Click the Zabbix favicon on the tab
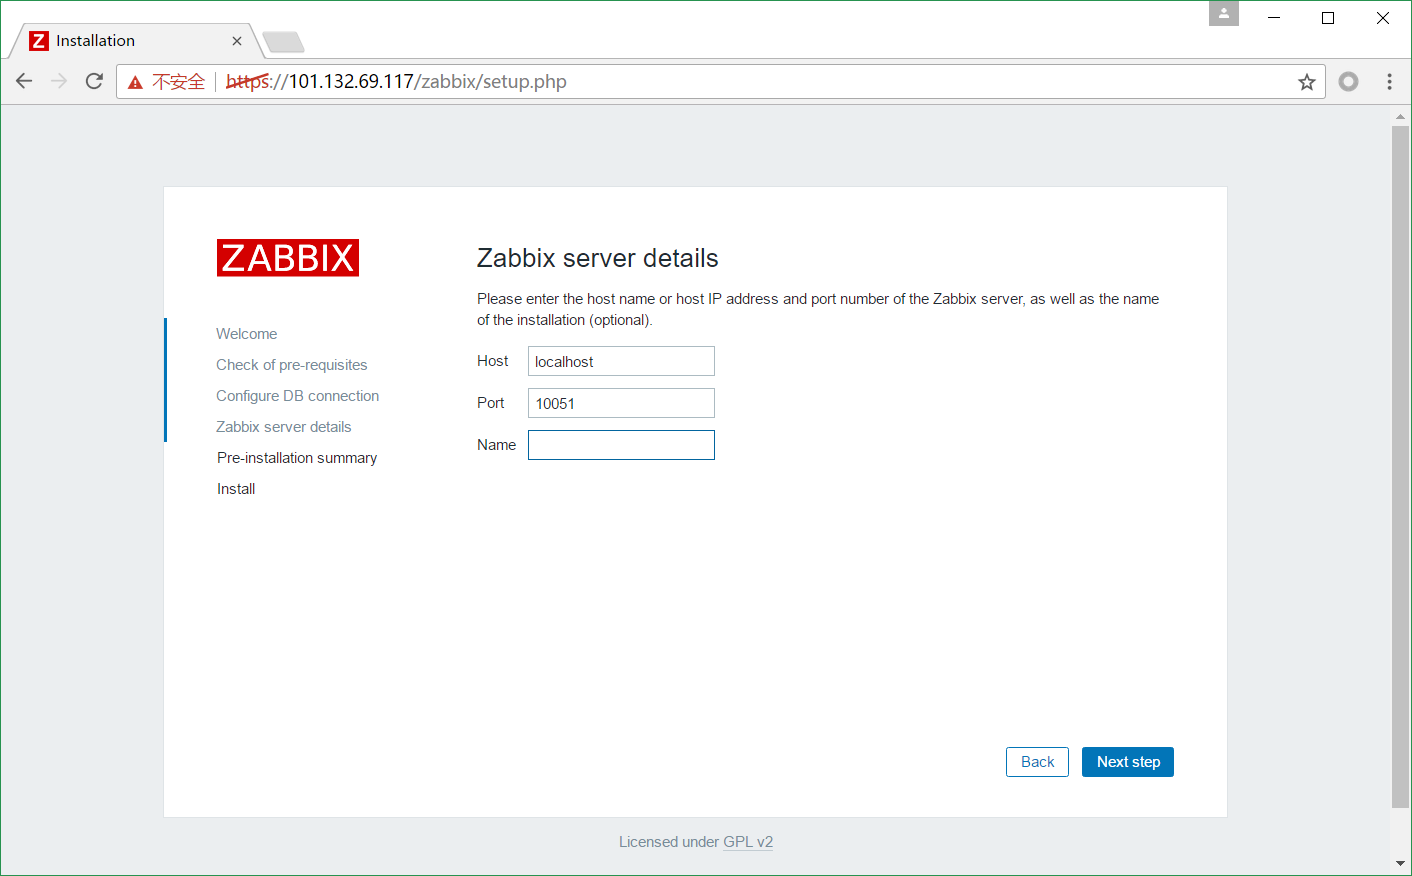 click(x=39, y=41)
